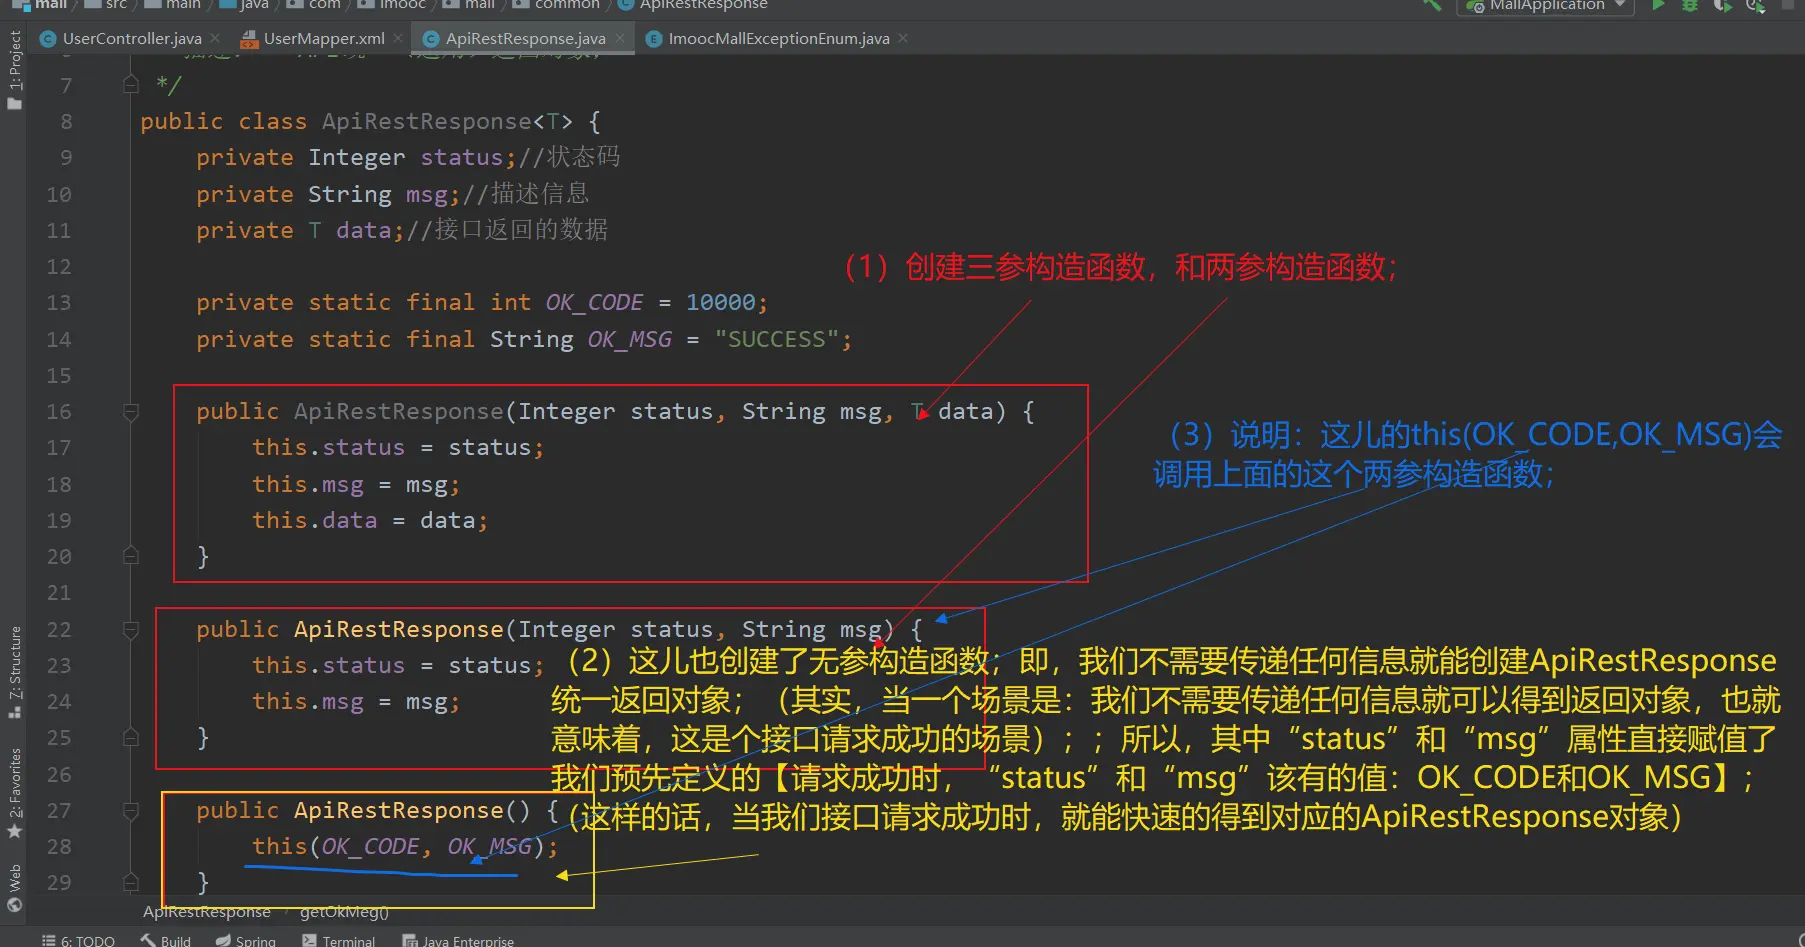Click getOkMeg() in the bottom editor breadcrumb
1805x947 pixels.
coord(344,911)
